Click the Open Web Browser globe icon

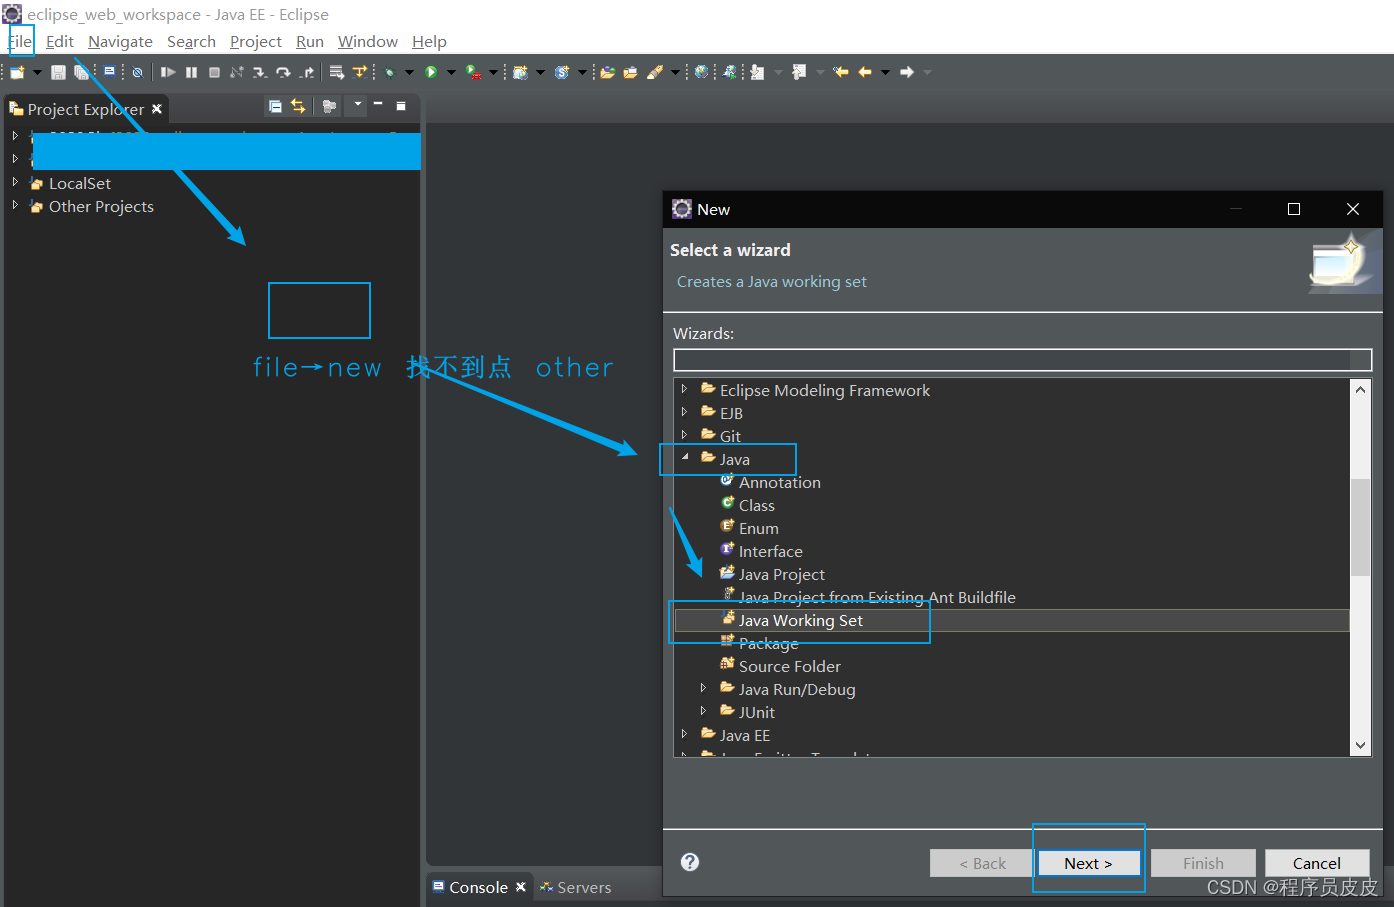tap(701, 71)
